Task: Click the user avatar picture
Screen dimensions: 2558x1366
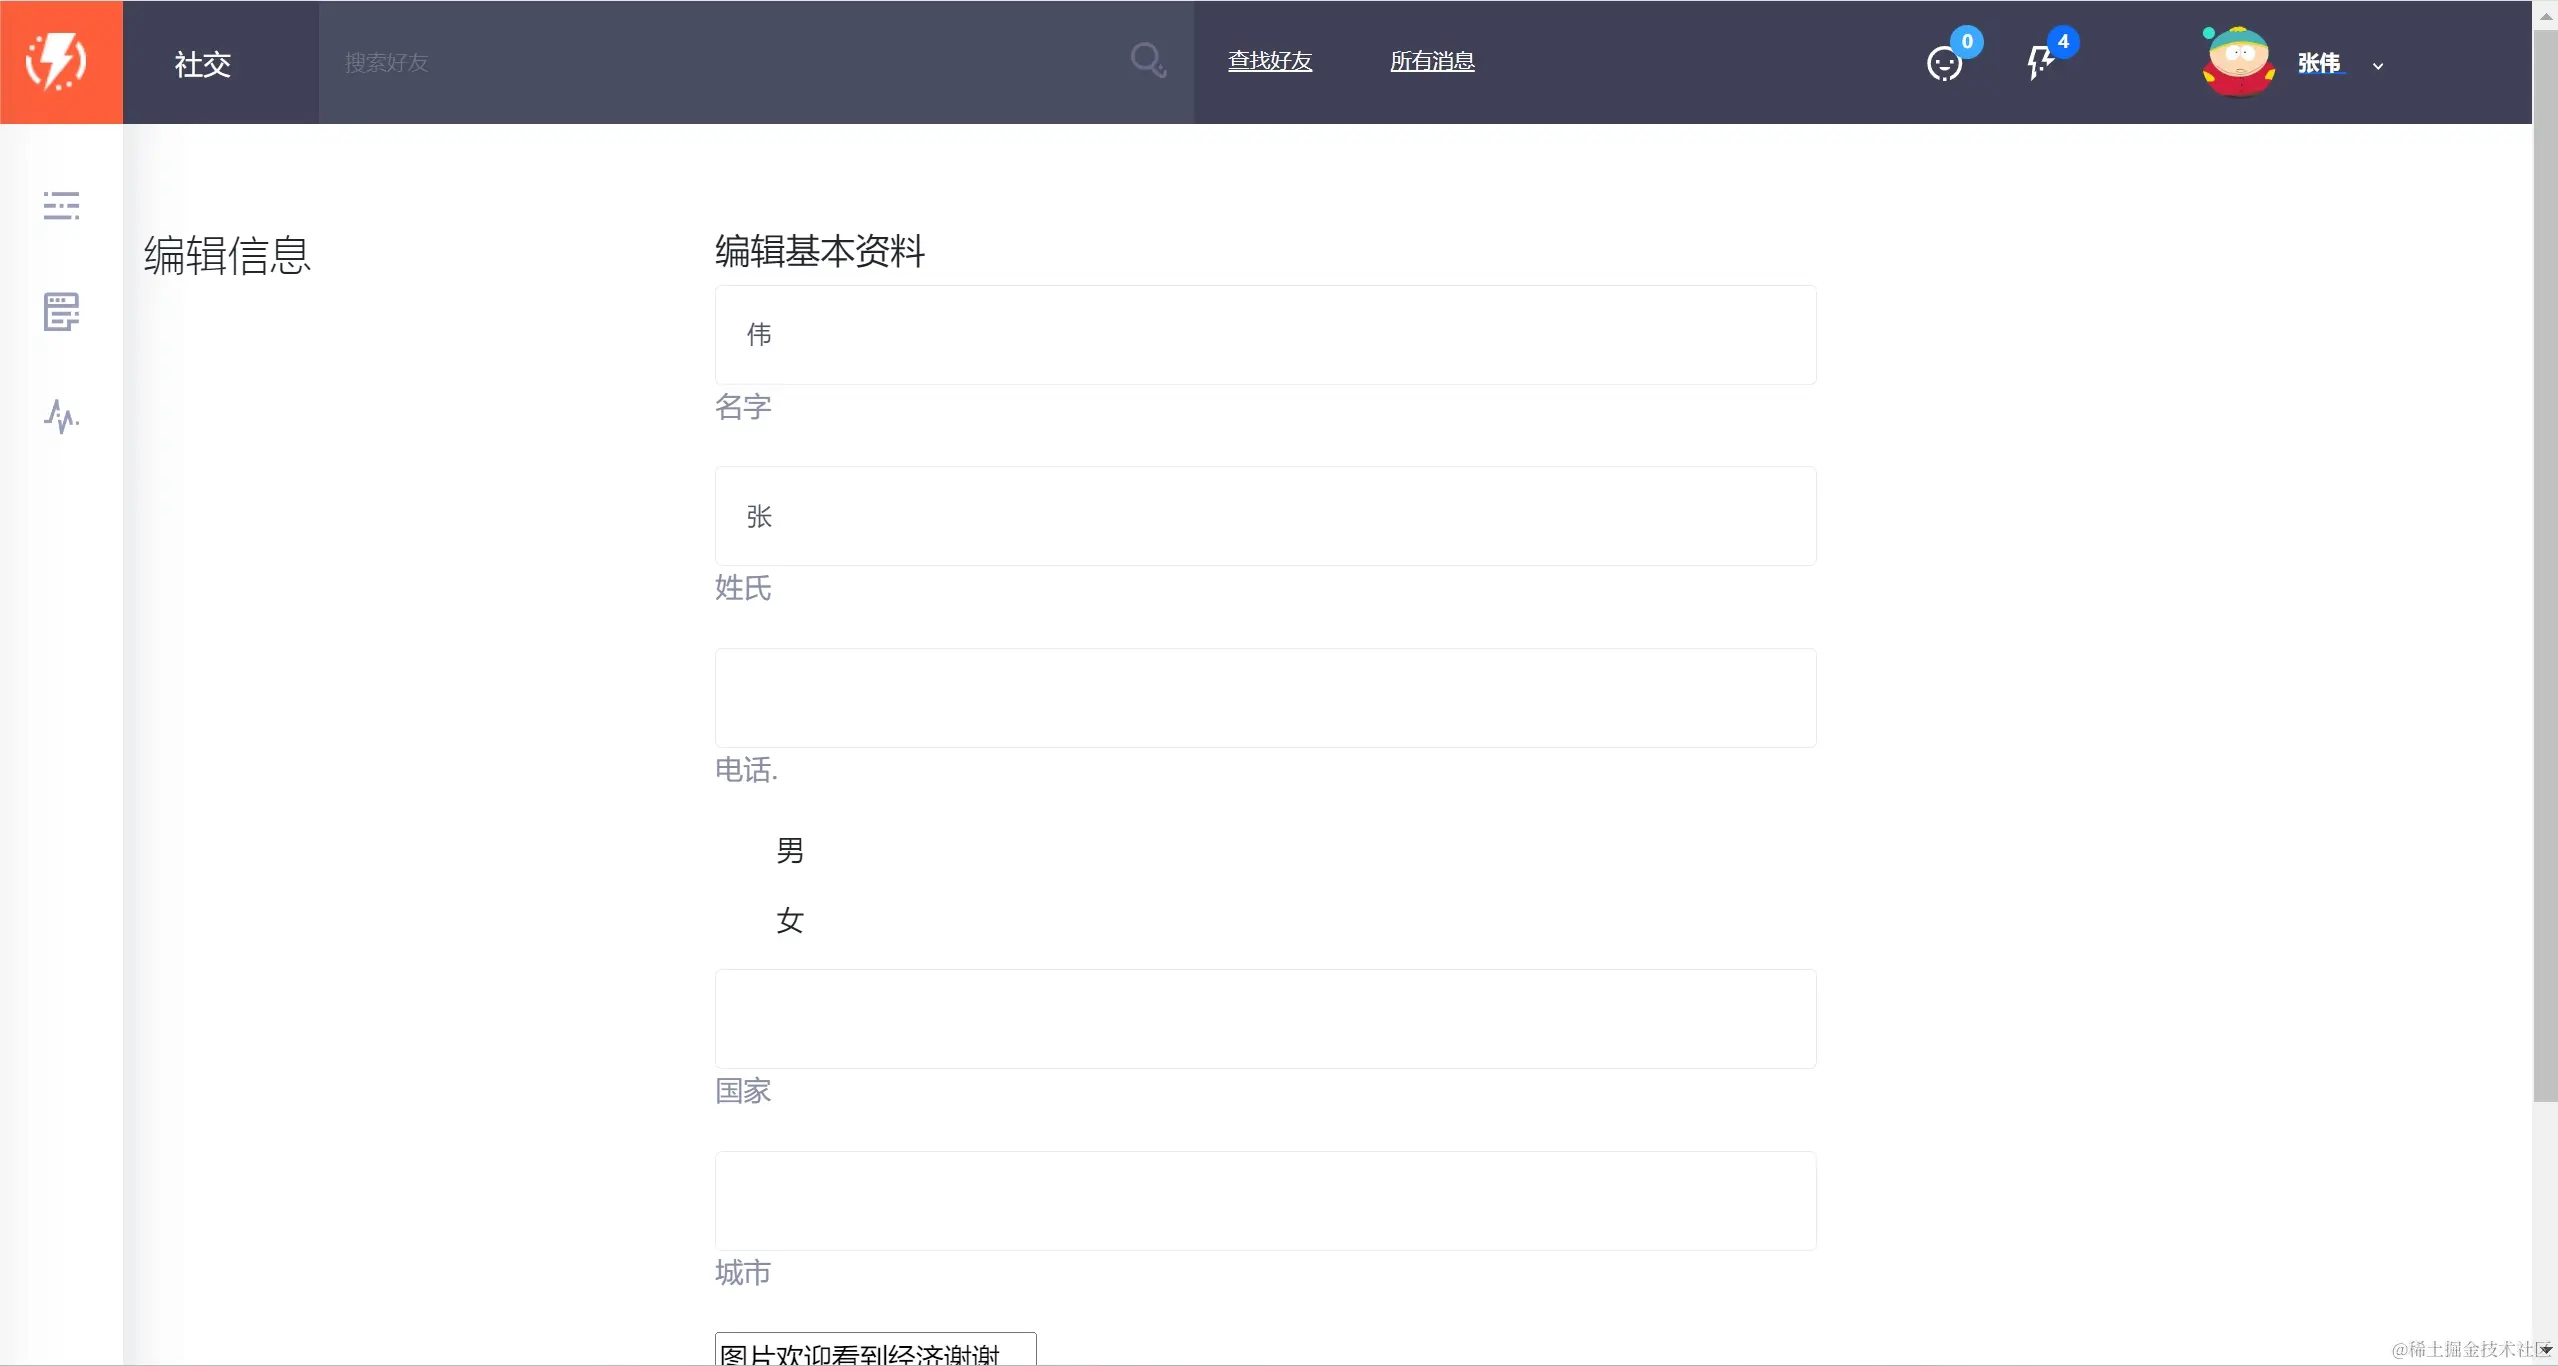Action: 2238,62
